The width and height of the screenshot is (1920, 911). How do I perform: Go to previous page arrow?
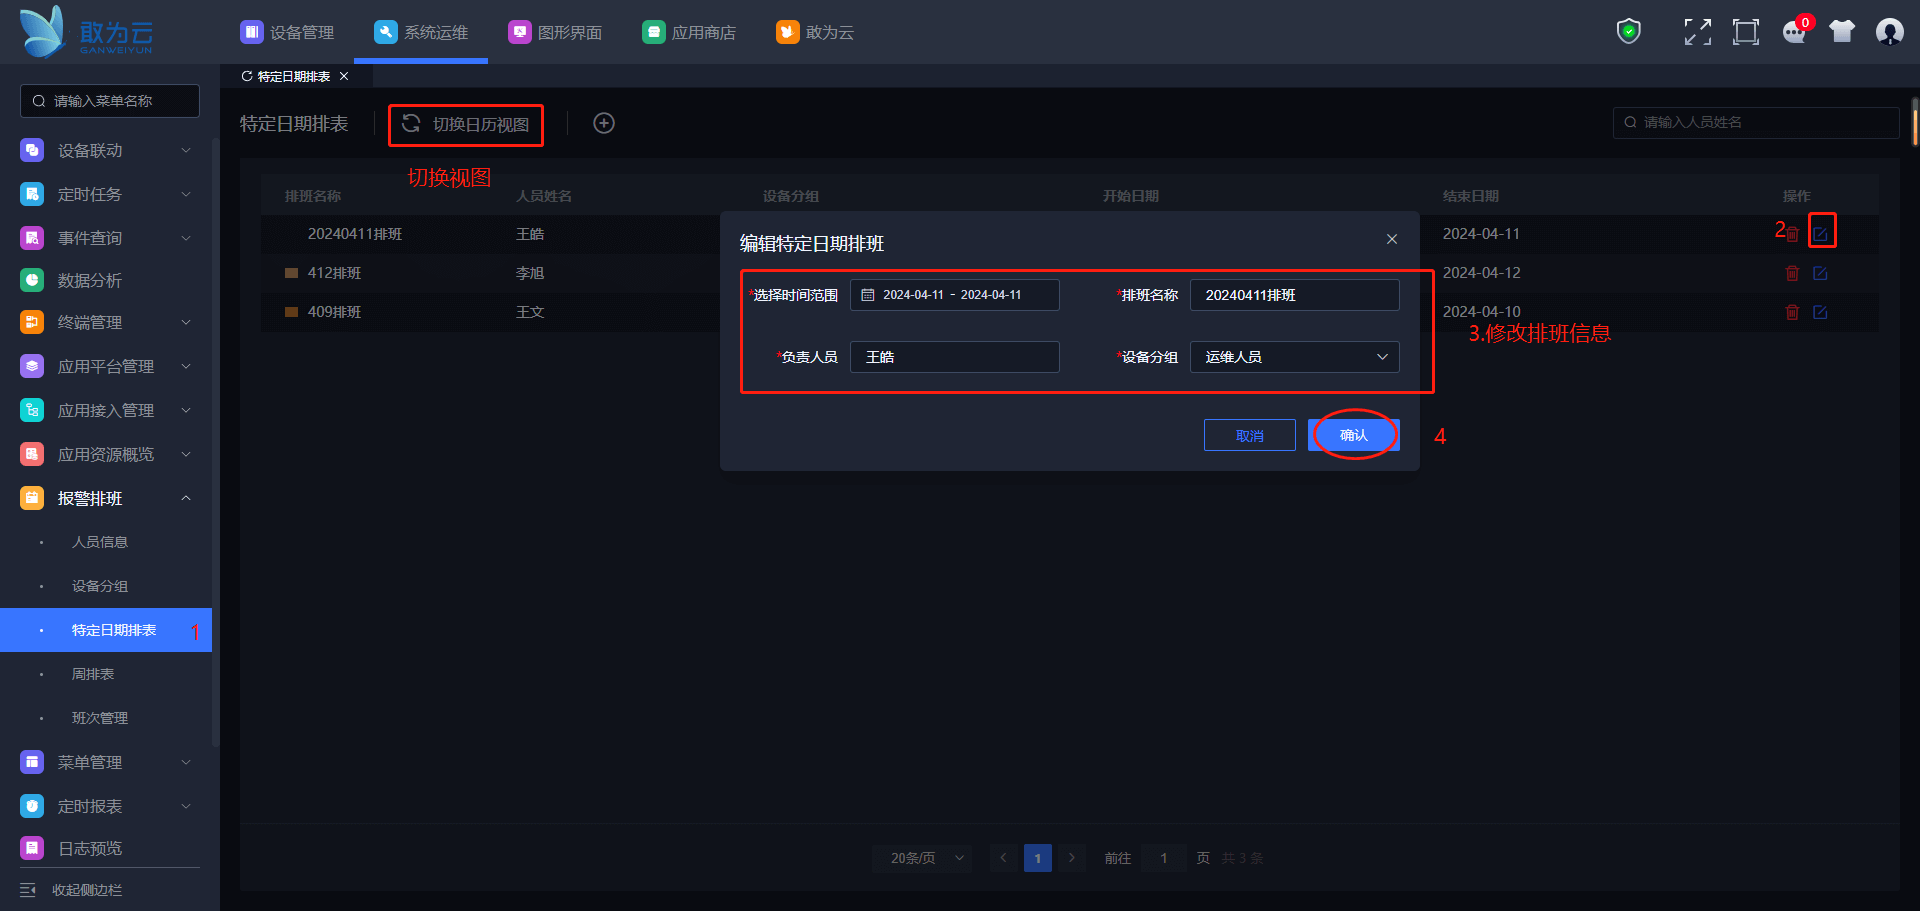1004,858
